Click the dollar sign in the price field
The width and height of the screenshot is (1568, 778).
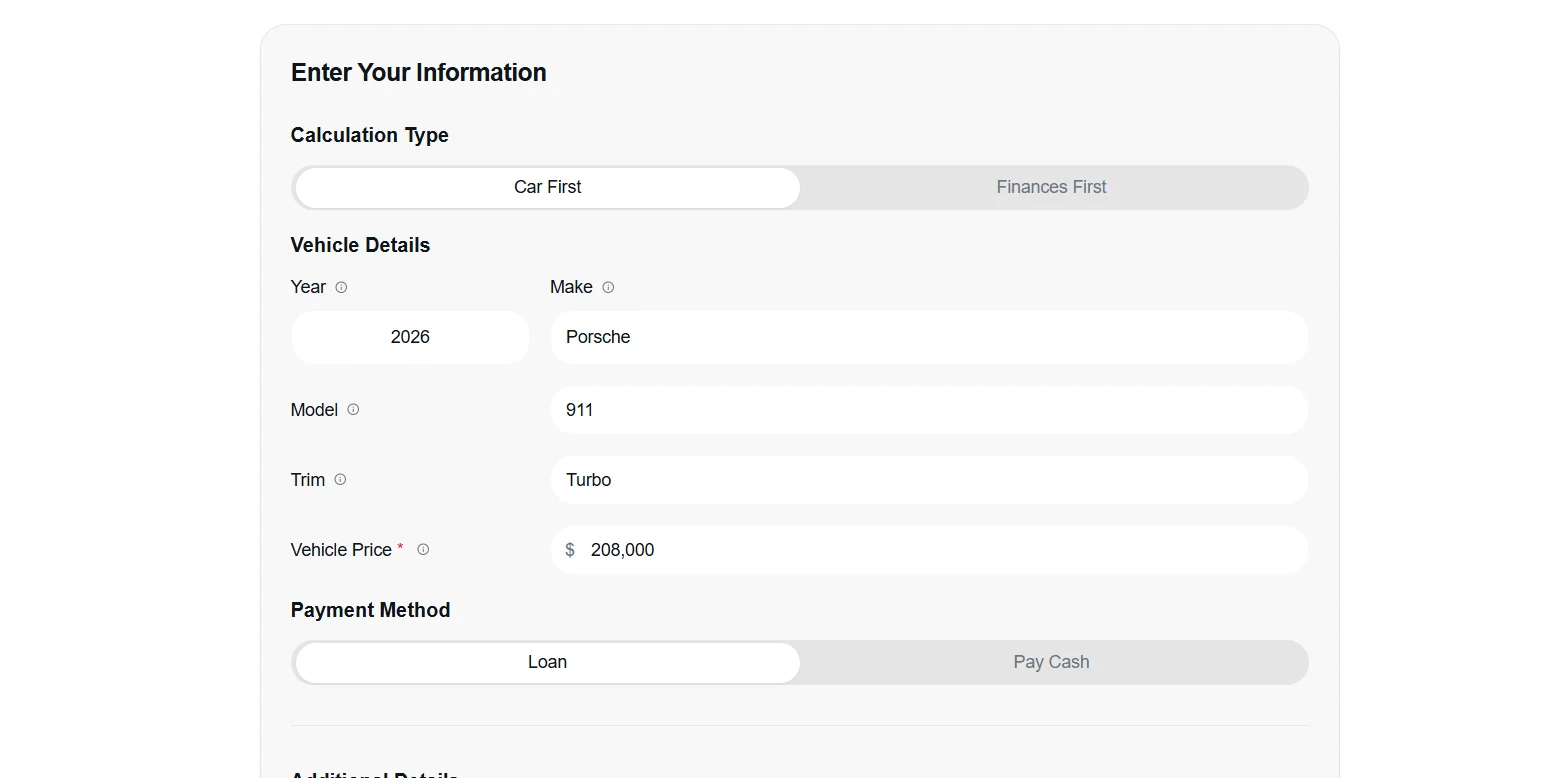click(x=570, y=550)
